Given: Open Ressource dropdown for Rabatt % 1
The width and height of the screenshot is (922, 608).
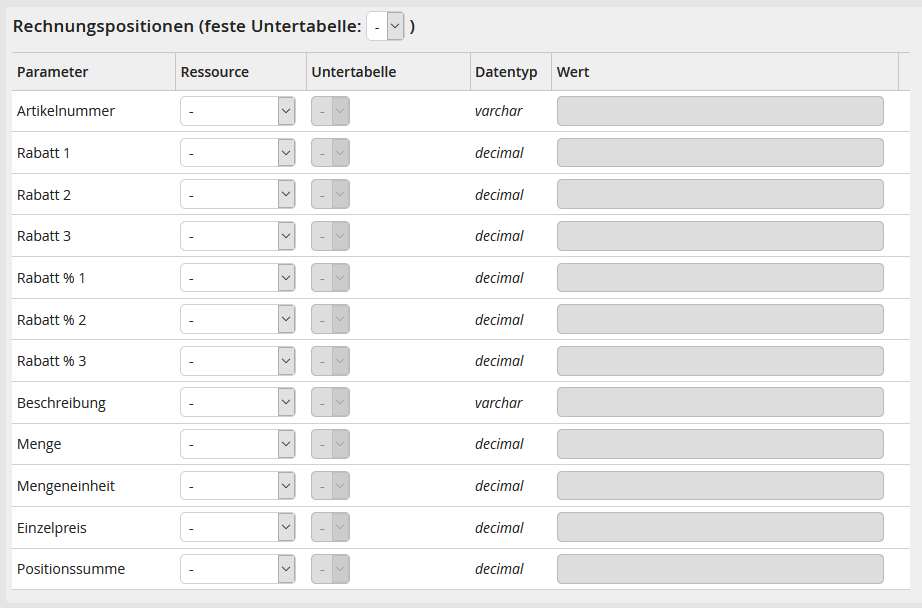Looking at the screenshot, I should click(238, 278).
